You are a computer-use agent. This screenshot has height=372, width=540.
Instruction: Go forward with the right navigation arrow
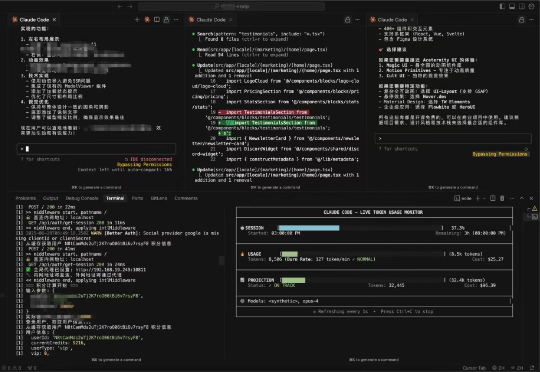(x=129, y=6)
